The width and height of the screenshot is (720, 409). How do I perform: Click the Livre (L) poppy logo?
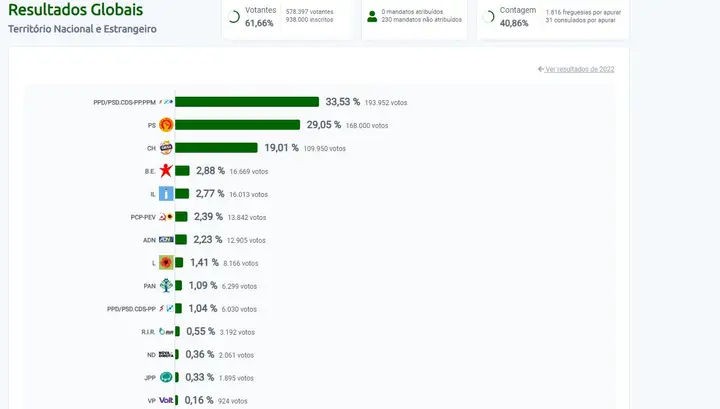(x=167, y=262)
